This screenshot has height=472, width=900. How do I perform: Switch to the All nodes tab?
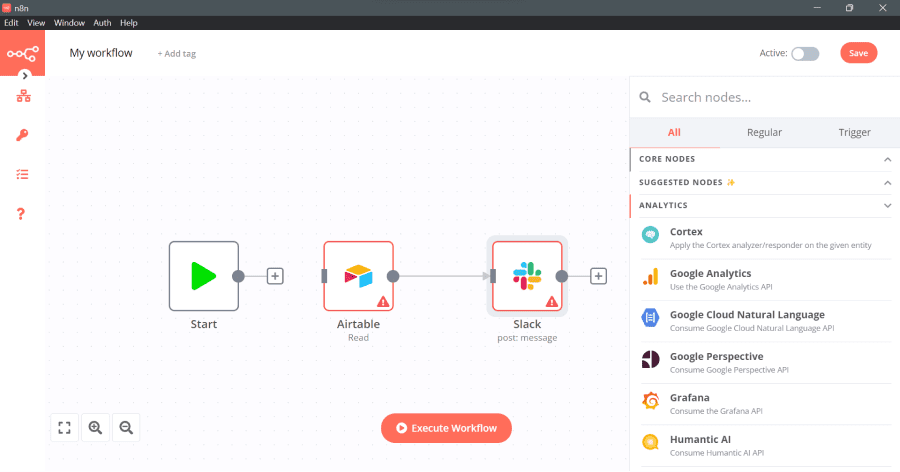coord(674,133)
